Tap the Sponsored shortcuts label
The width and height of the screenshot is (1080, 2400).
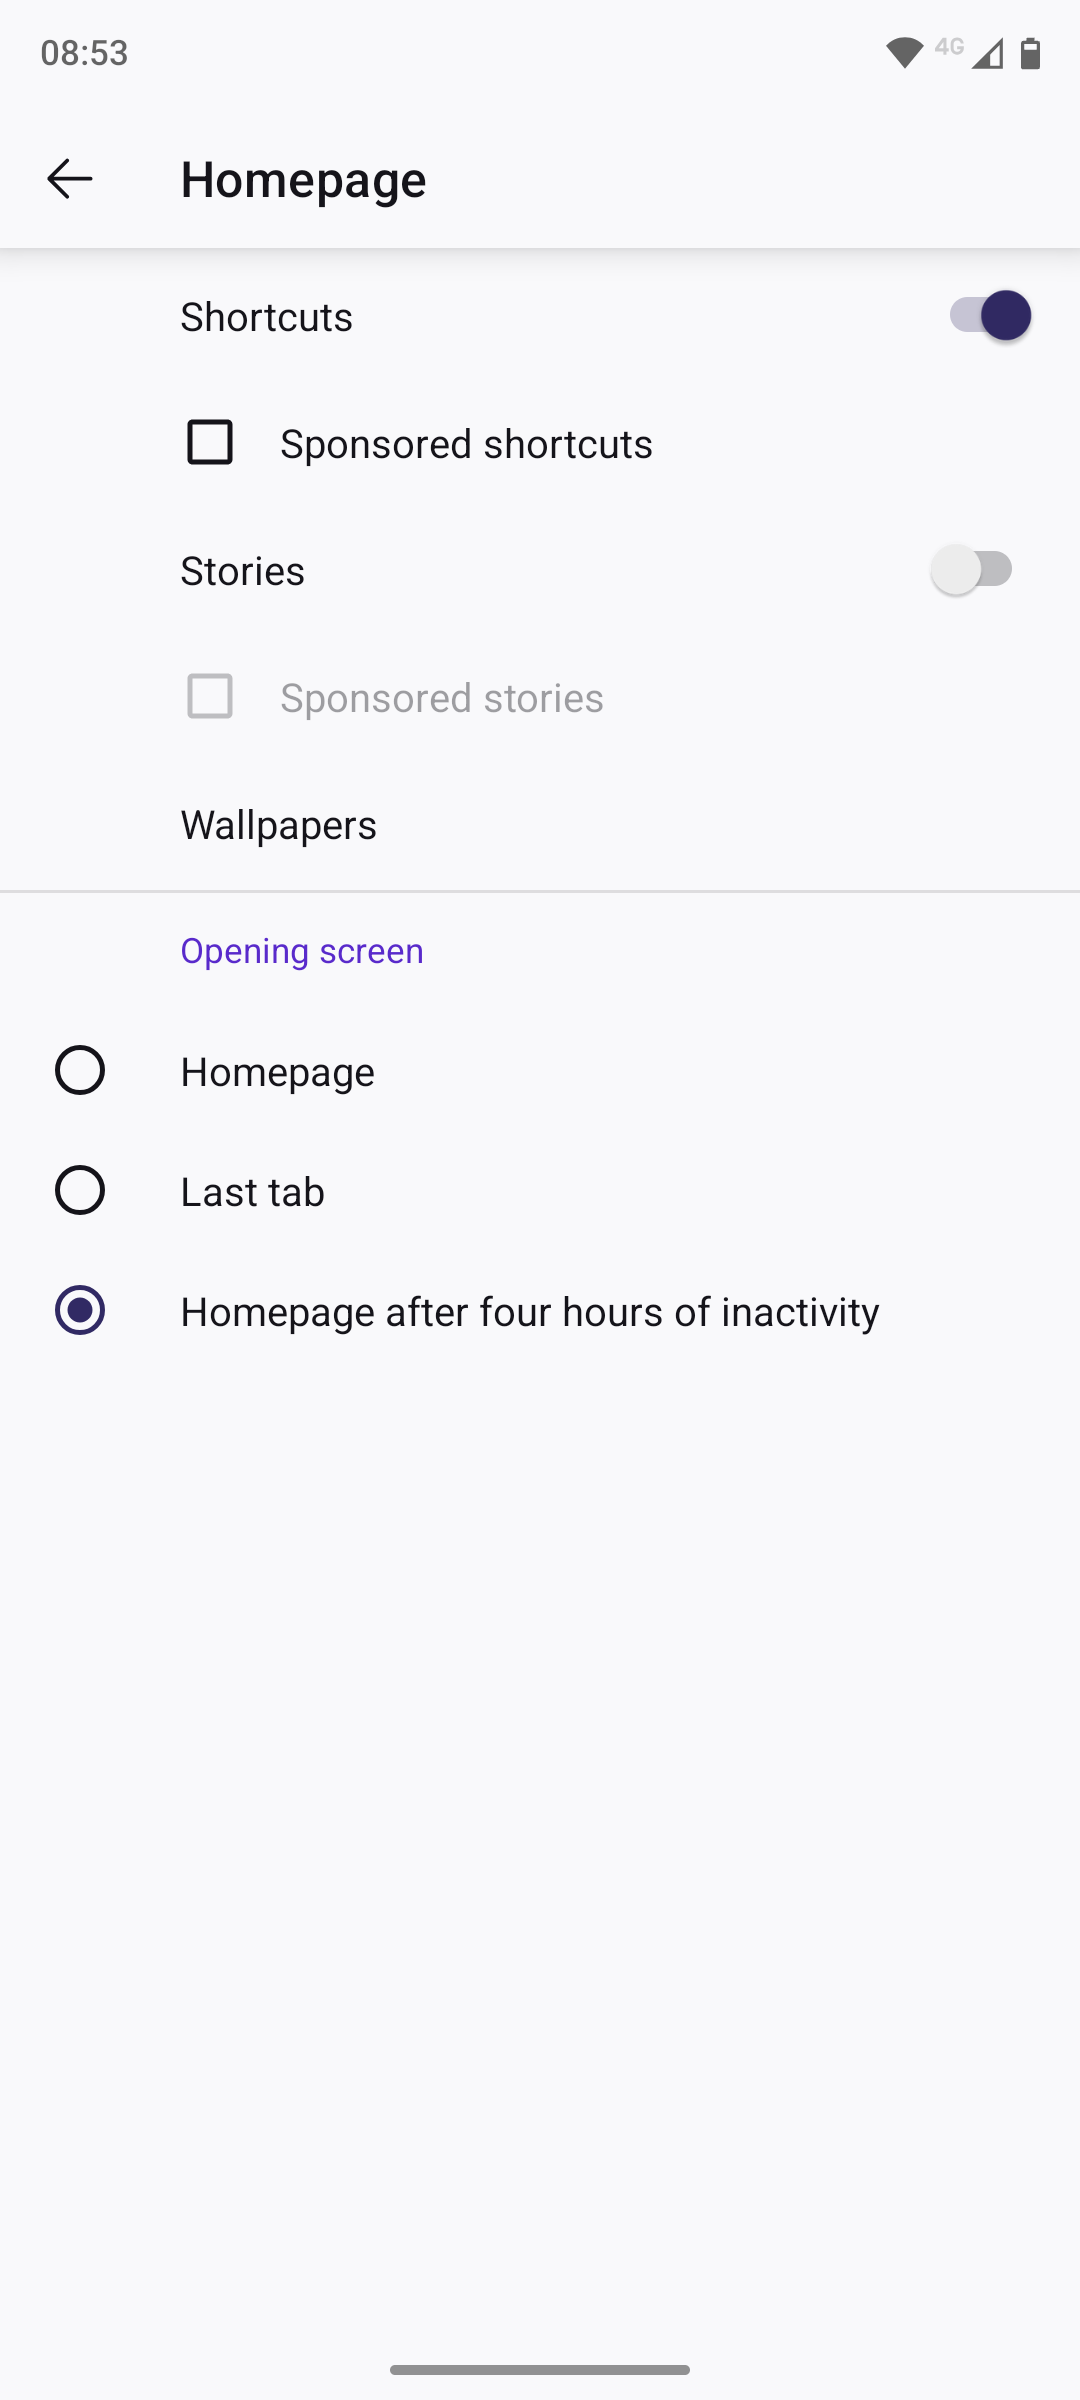click(x=466, y=444)
